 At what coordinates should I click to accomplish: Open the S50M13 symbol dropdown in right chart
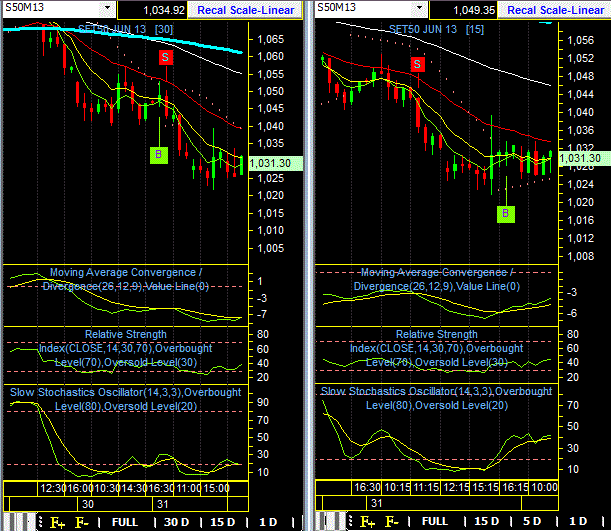(419, 7)
